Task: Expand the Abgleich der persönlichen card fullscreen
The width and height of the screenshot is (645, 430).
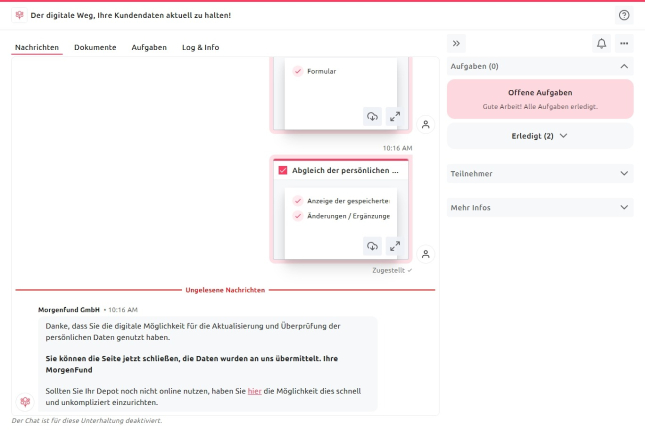Action: [394, 246]
